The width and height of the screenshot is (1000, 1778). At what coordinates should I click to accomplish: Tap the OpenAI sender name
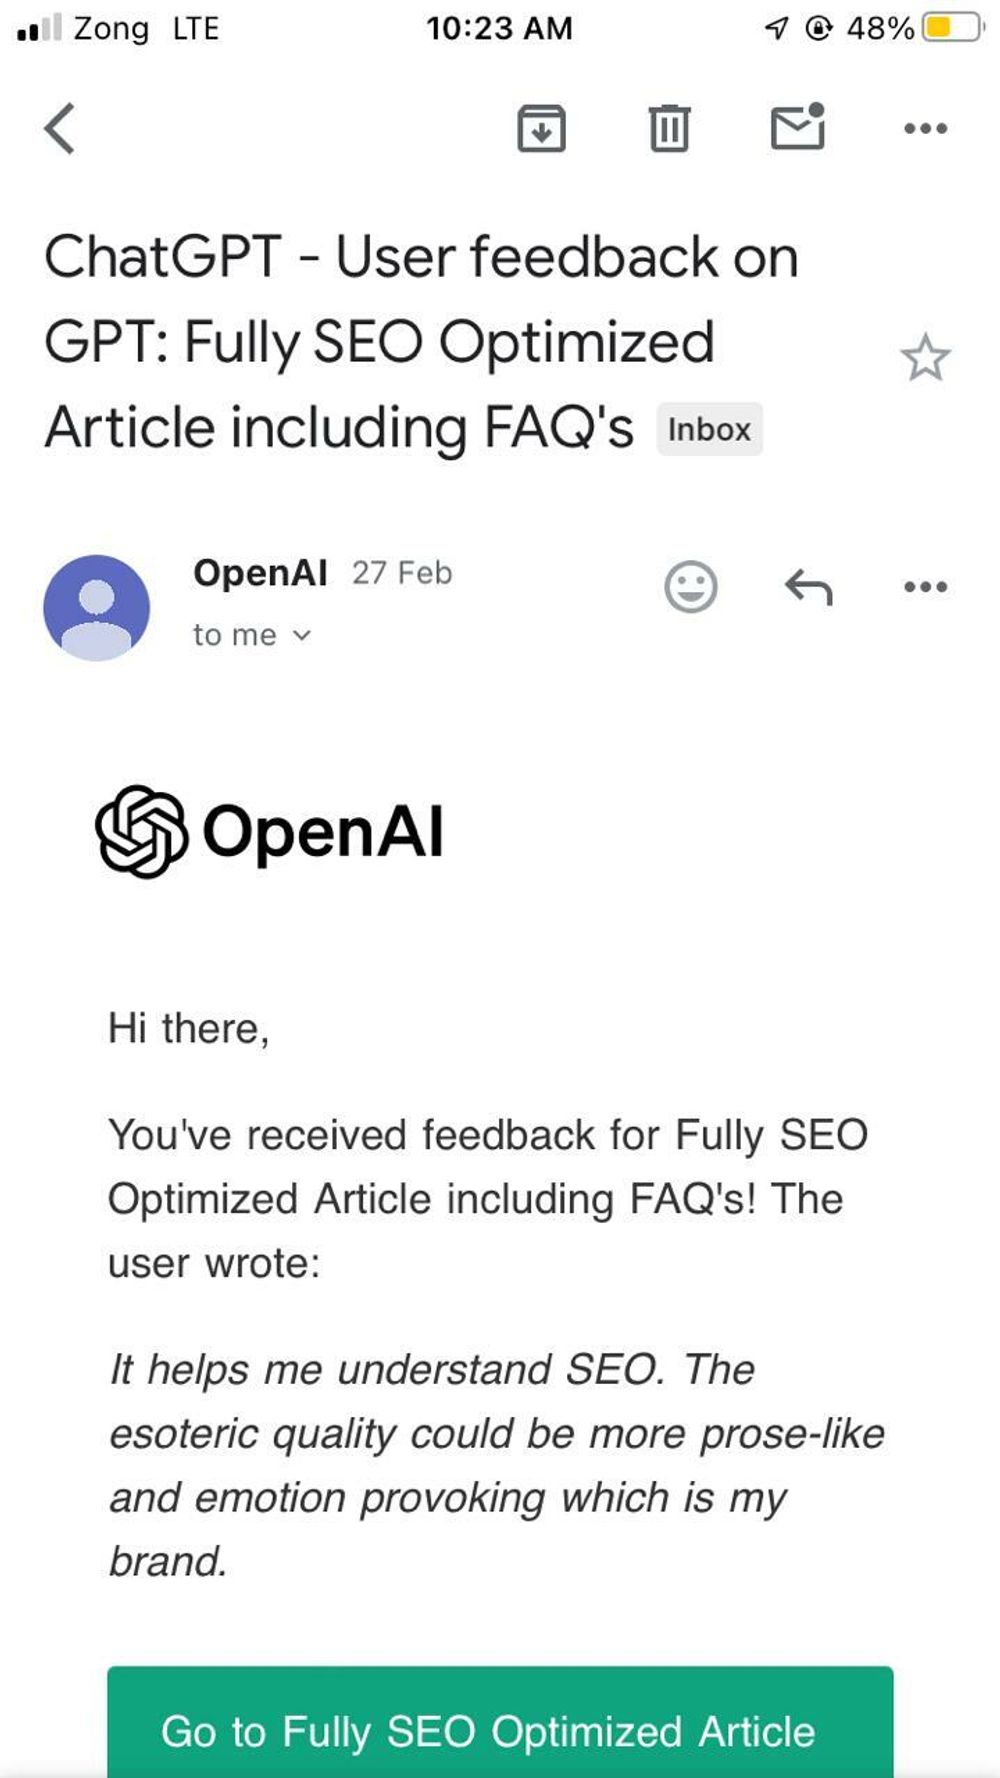260,573
